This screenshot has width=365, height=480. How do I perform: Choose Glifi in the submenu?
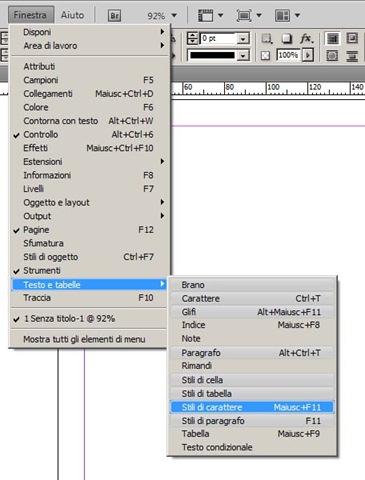(252, 312)
